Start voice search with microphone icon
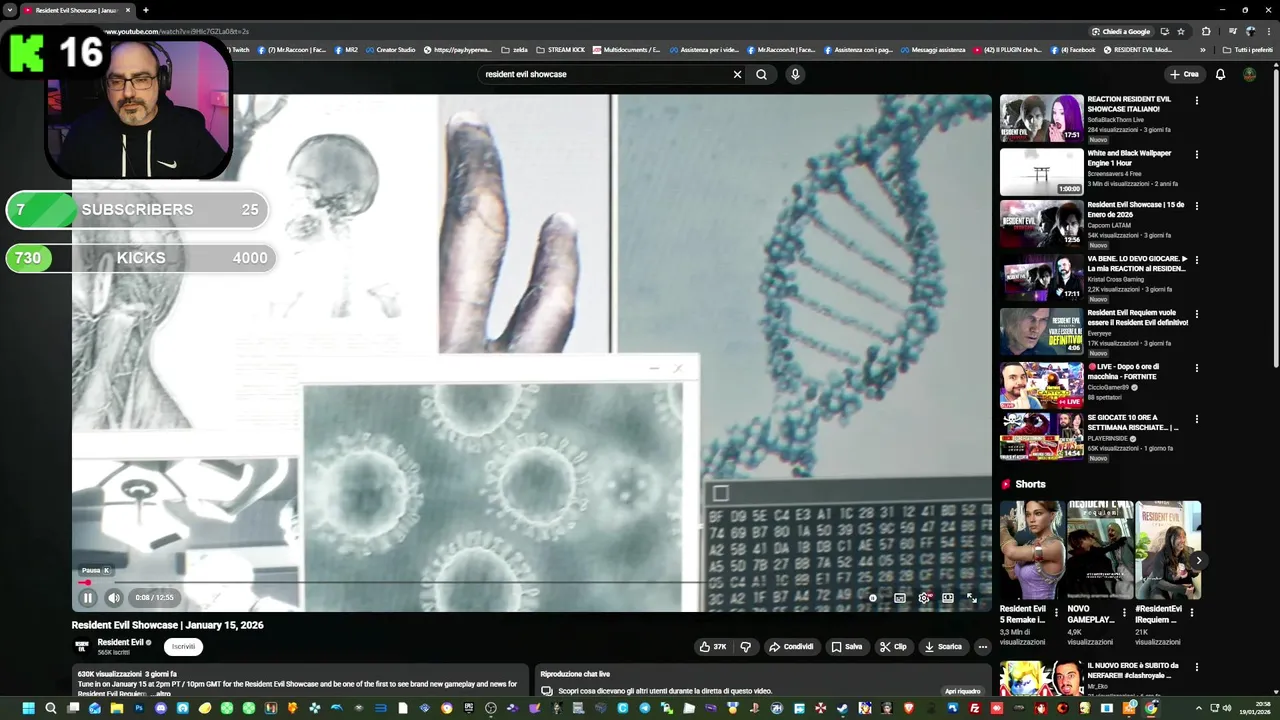1280x720 pixels. point(795,74)
